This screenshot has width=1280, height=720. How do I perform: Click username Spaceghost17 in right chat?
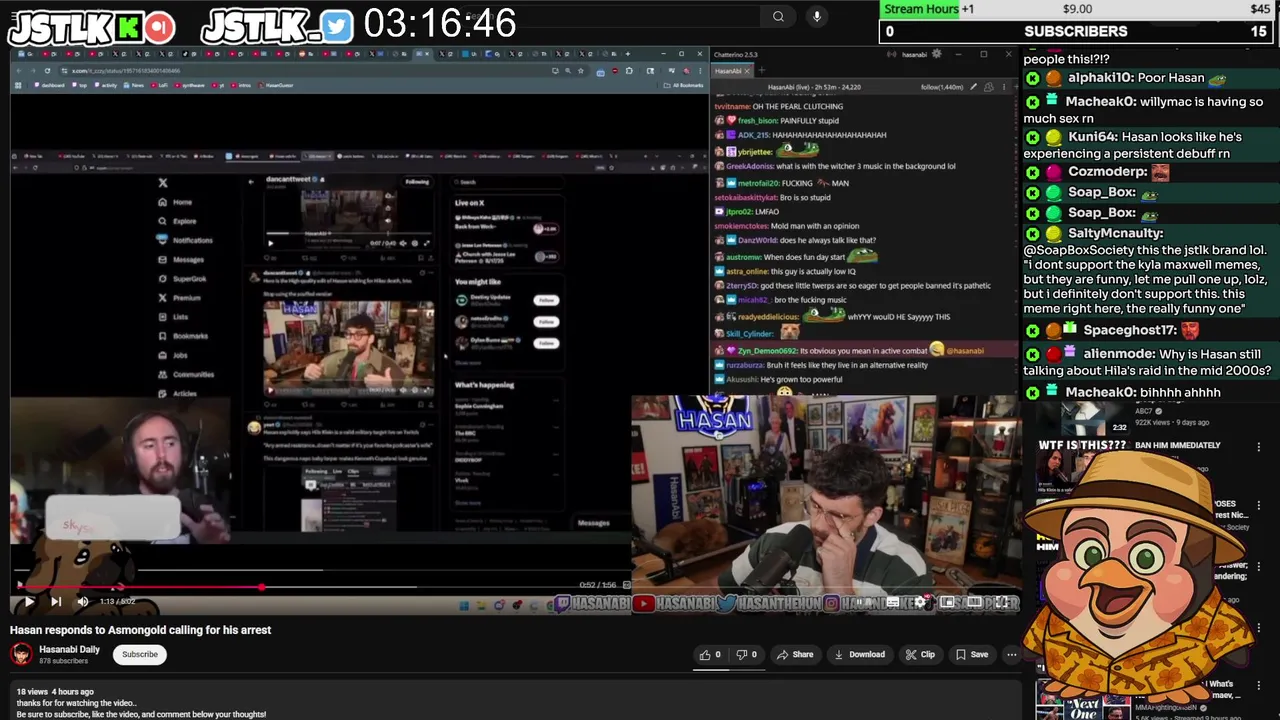(1129, 330)
